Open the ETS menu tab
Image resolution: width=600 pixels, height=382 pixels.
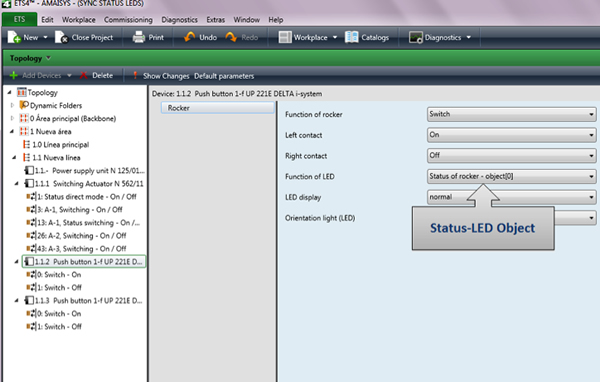(20, 20)
